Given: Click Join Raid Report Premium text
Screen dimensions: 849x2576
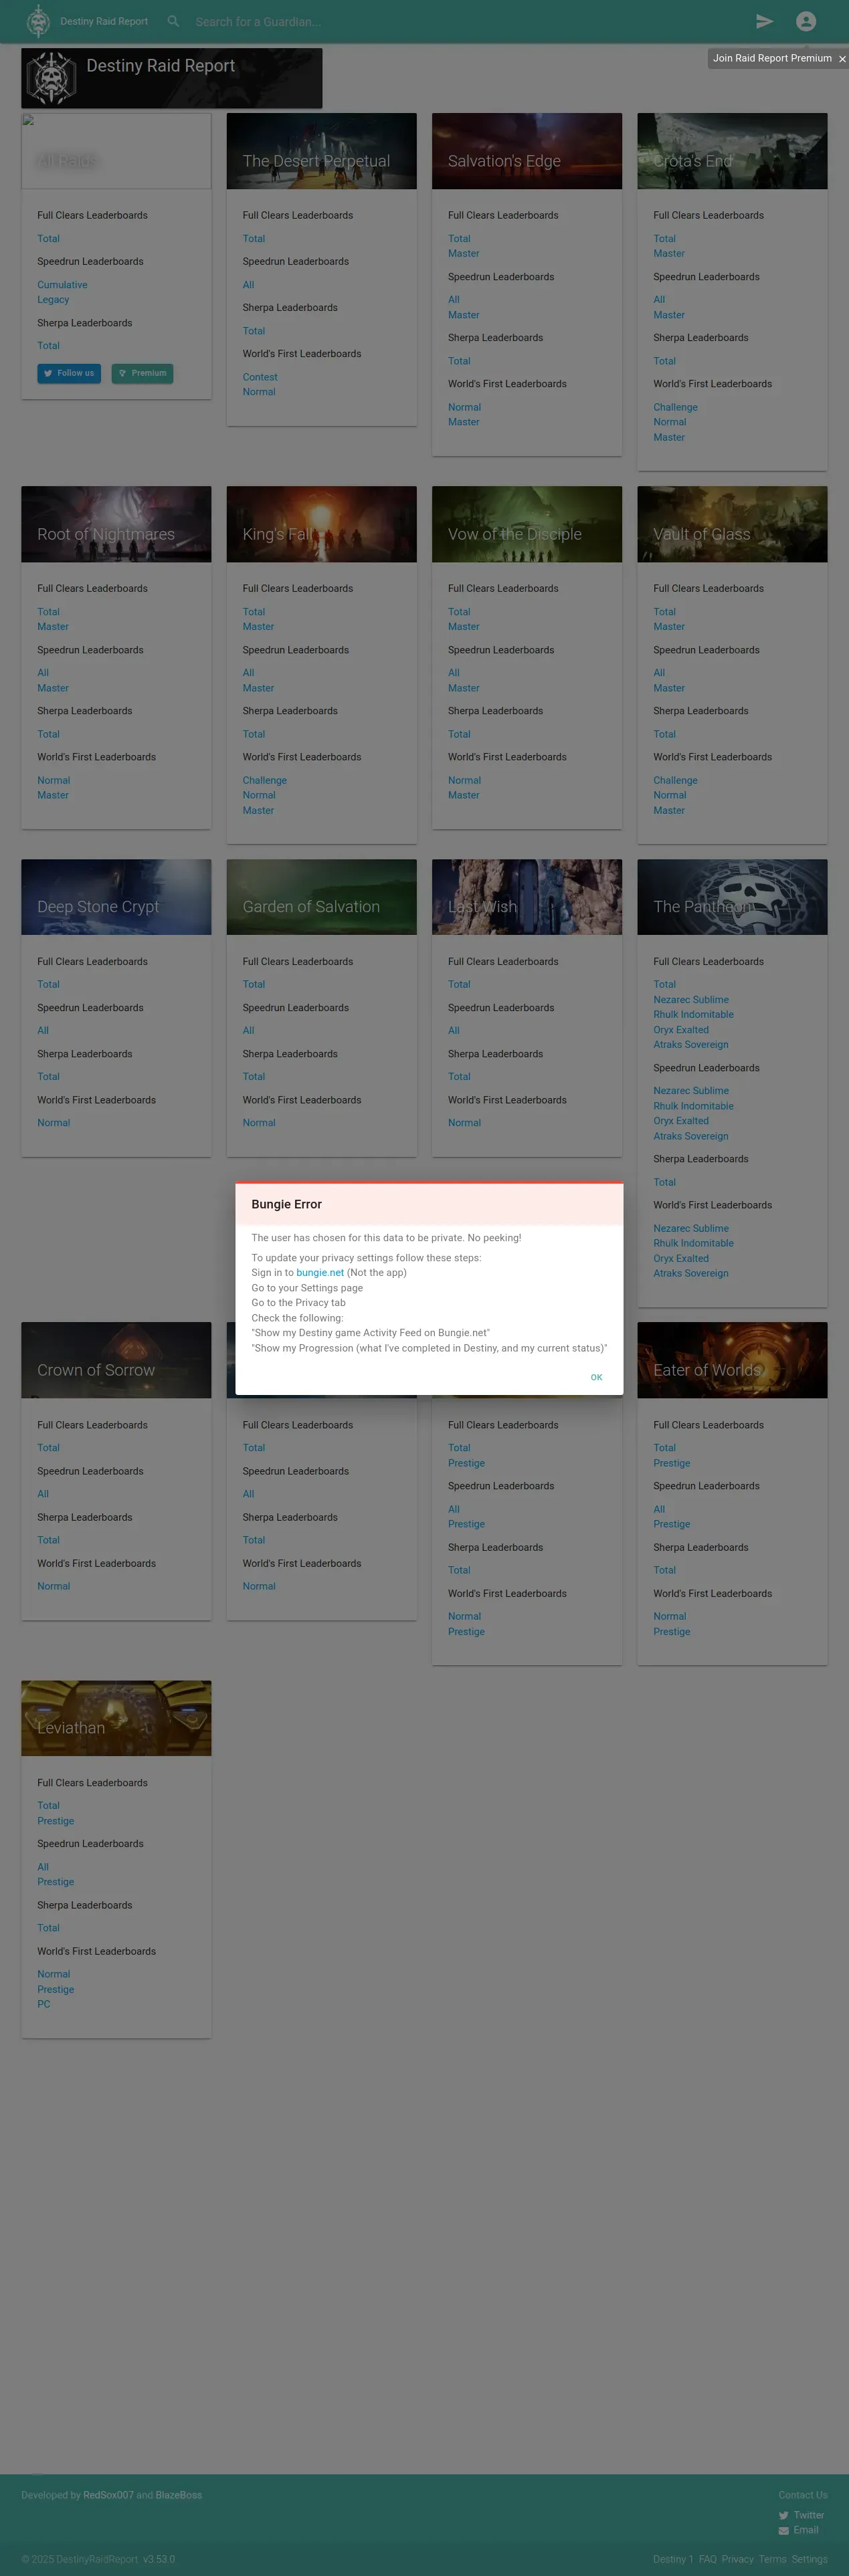Looking at the screenshot, I should pos(772,58).
